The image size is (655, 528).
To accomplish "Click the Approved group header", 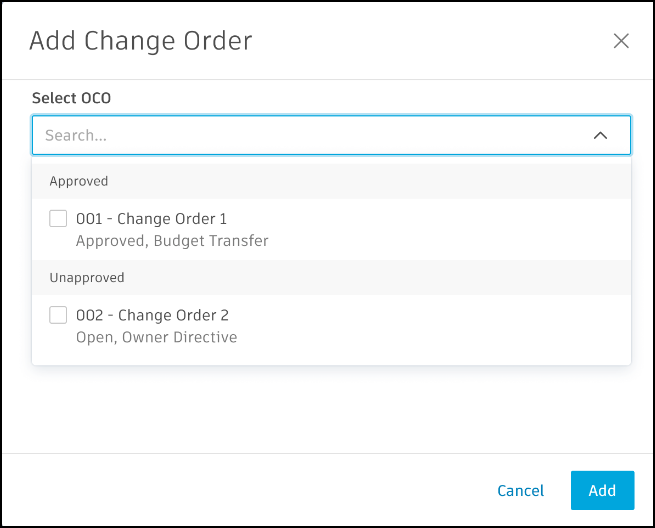I will [x=79, y=181].
